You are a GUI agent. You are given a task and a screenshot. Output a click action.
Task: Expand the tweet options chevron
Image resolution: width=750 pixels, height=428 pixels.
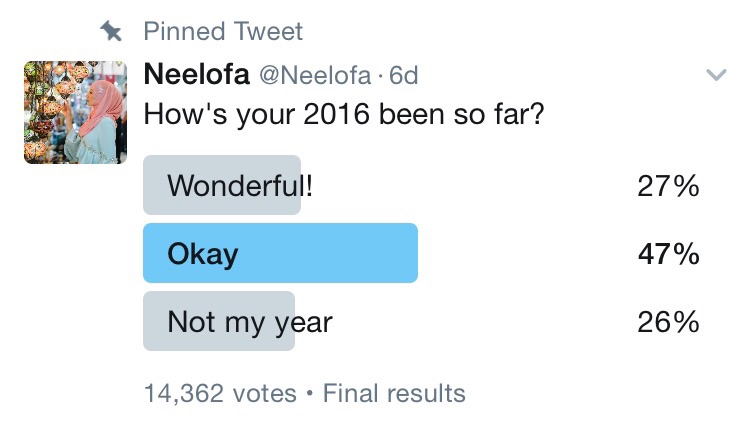pyautogui.click(x=716, y=75)
